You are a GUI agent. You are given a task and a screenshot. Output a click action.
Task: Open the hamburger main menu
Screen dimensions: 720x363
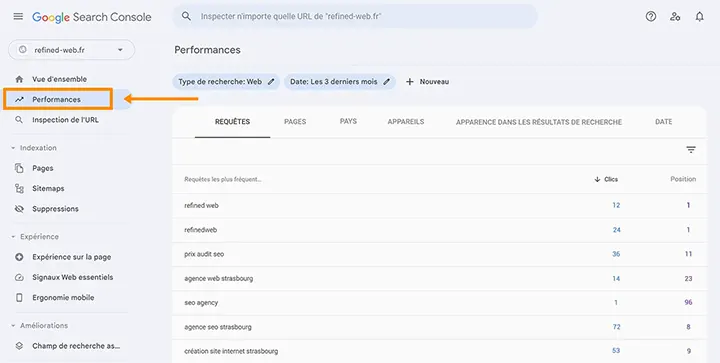18,17
